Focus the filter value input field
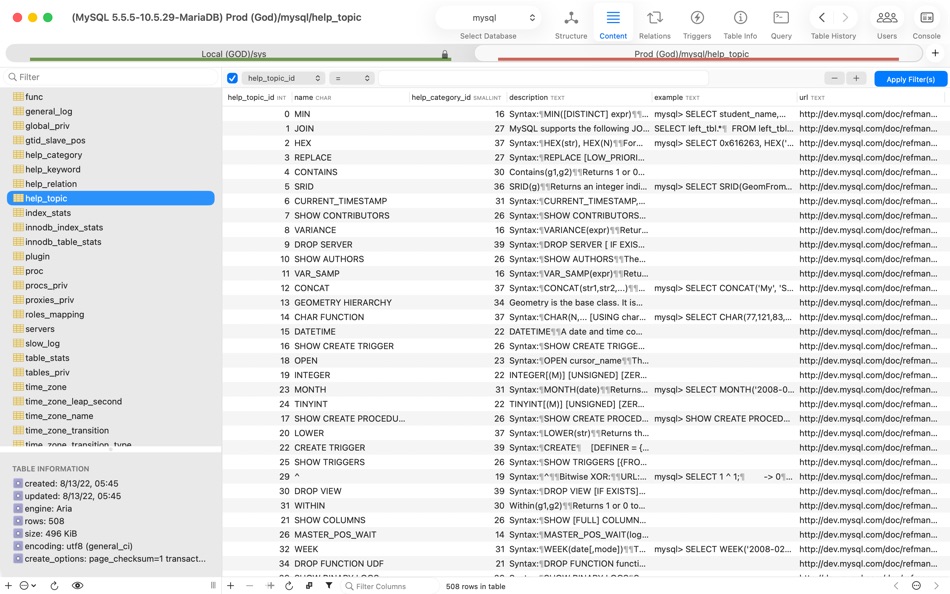950x594 pixels. point(543,78)
